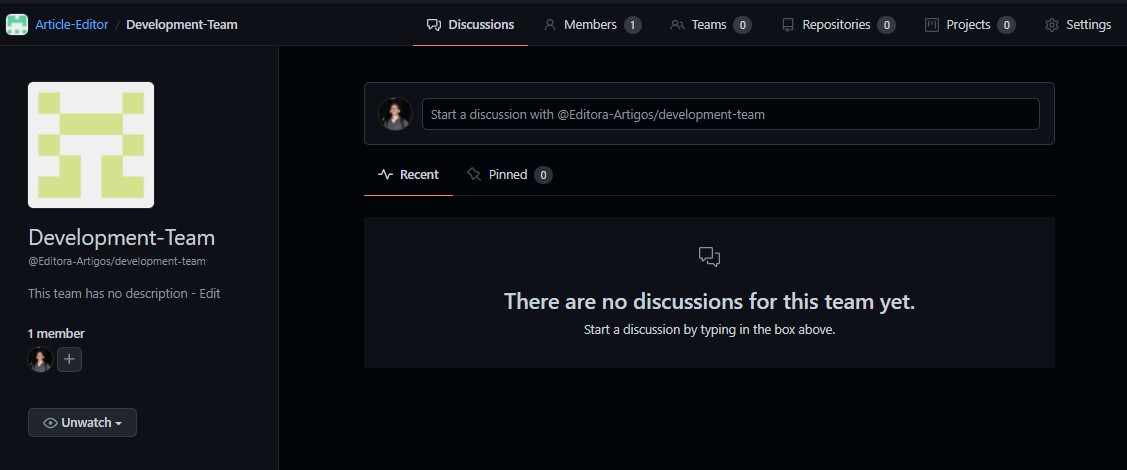This screenshot has width=1127, height=470.
Task: Click the Teams count badge 0
Action: 742,25
